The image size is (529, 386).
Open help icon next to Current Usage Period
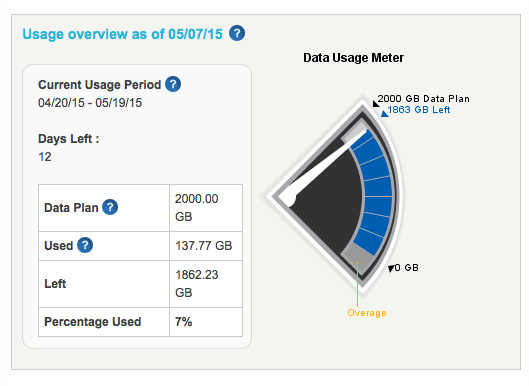click(173, 84)
